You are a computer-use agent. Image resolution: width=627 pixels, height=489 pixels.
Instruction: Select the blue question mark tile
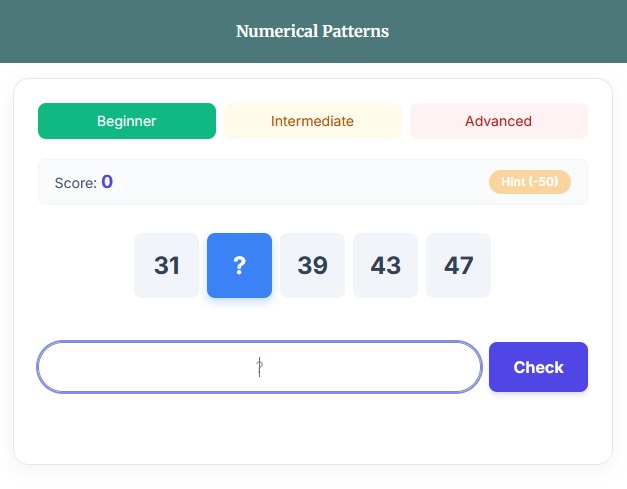[x=239, y=266]
